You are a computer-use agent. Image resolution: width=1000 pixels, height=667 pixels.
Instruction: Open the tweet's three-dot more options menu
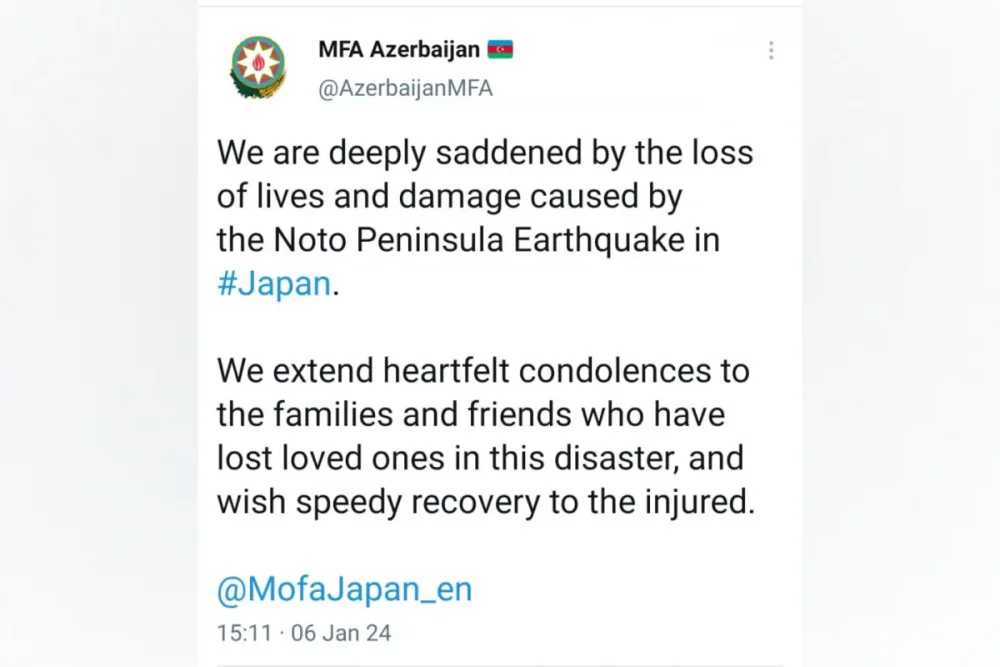771,50
